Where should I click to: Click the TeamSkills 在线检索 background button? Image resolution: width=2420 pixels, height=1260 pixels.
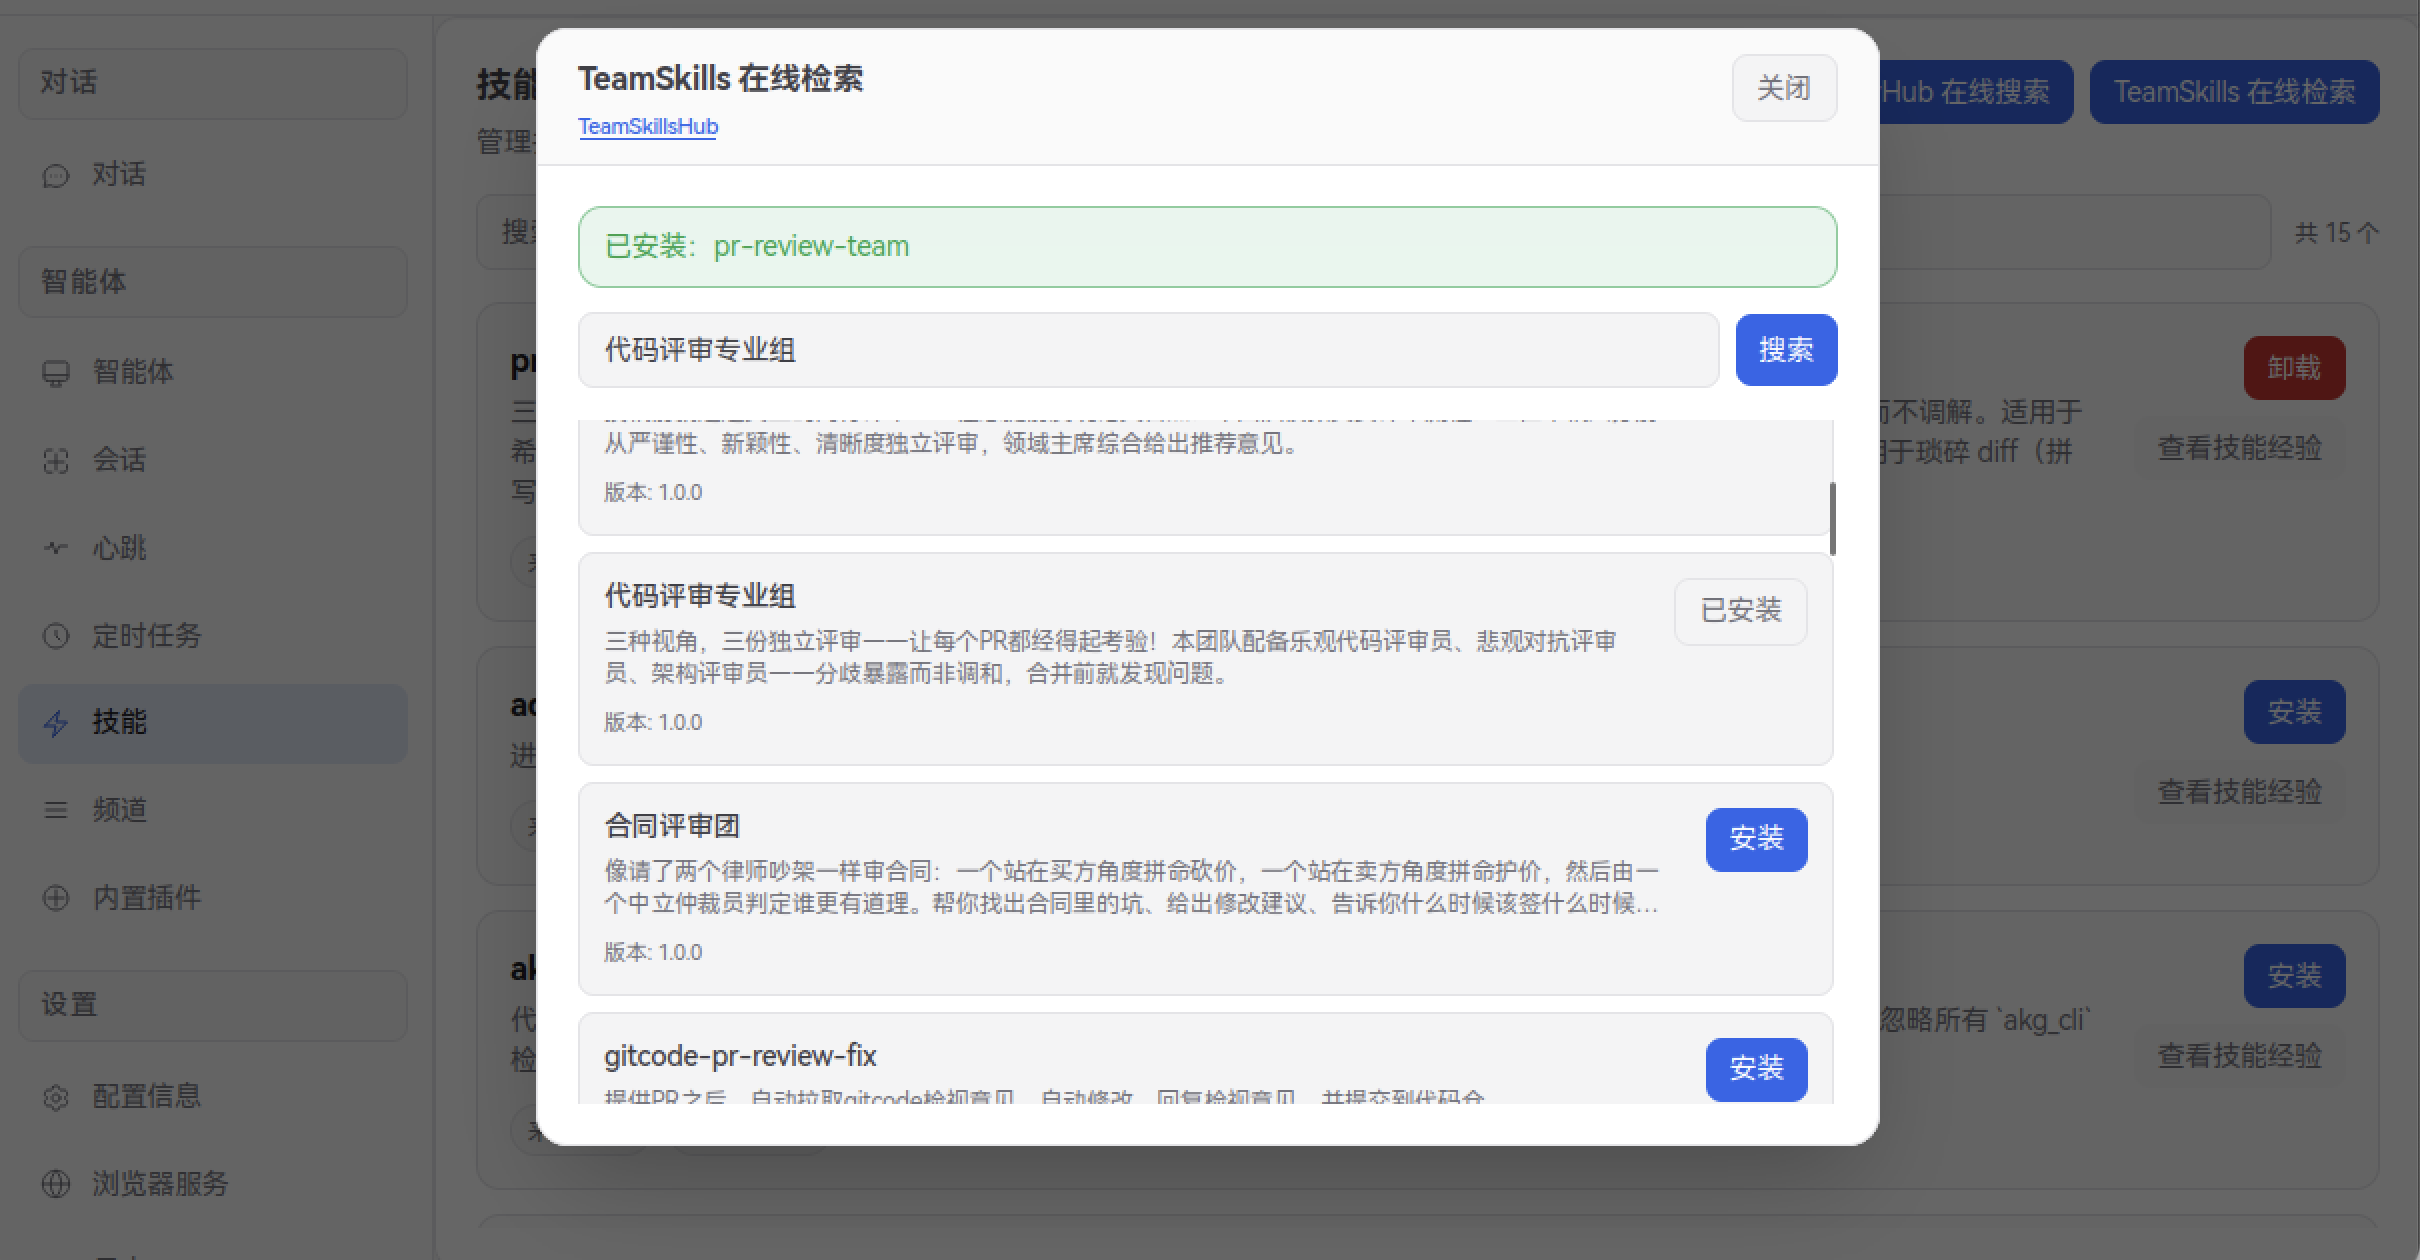[2234, 92]
